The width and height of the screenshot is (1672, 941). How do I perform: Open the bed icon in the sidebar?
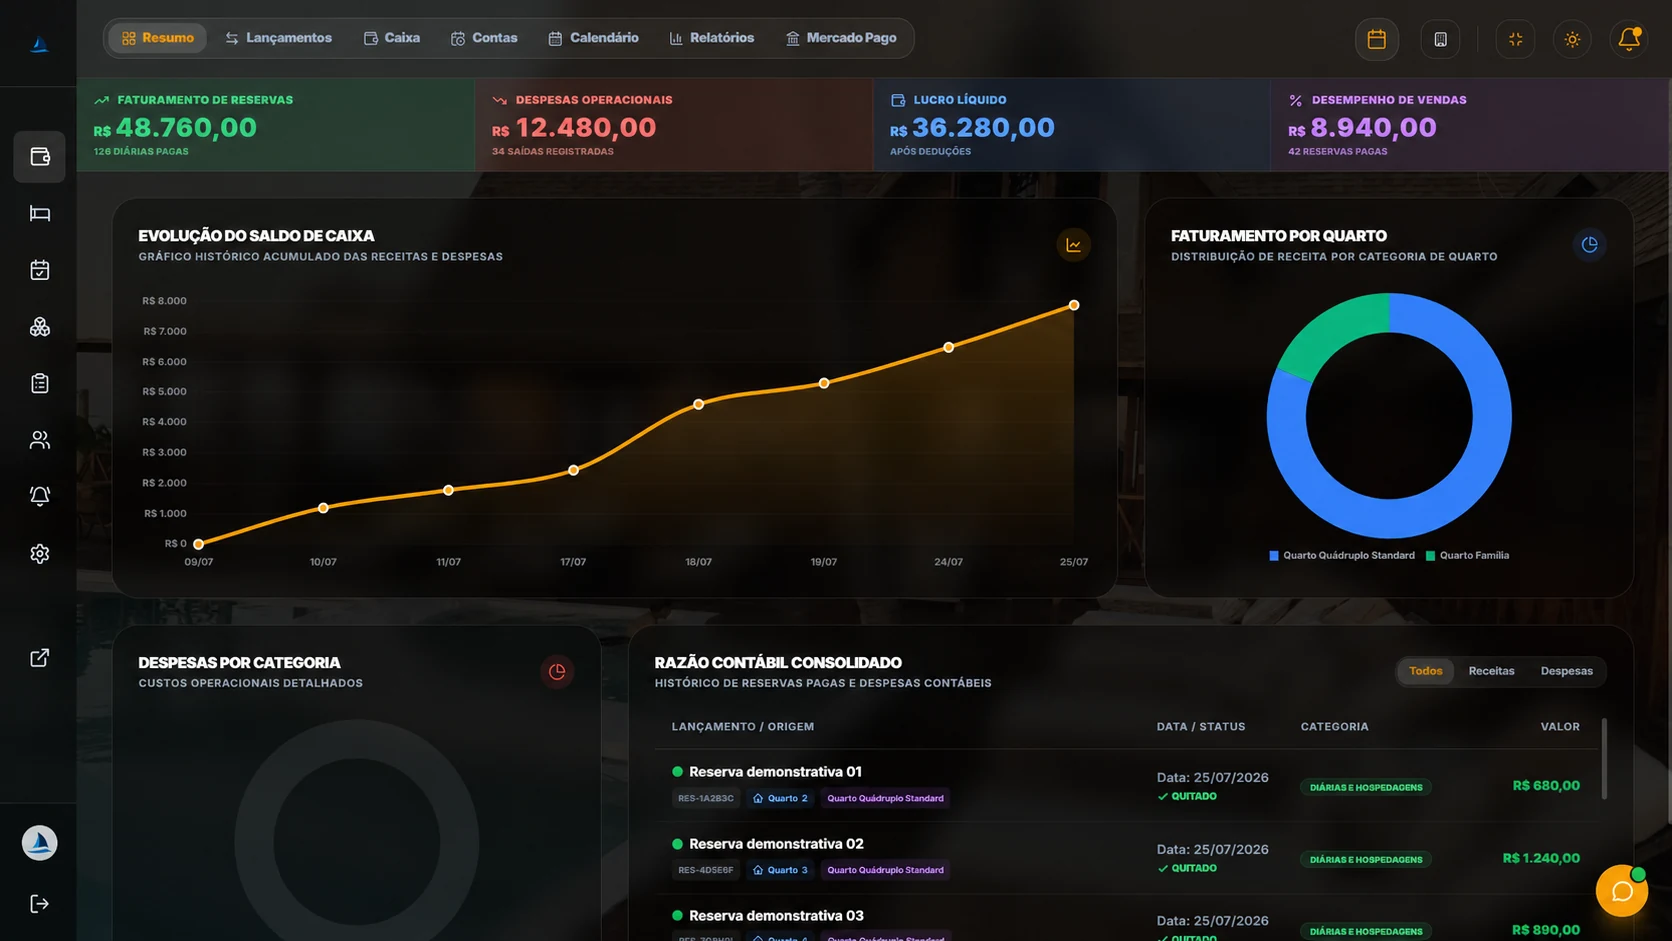pos(40,213)
